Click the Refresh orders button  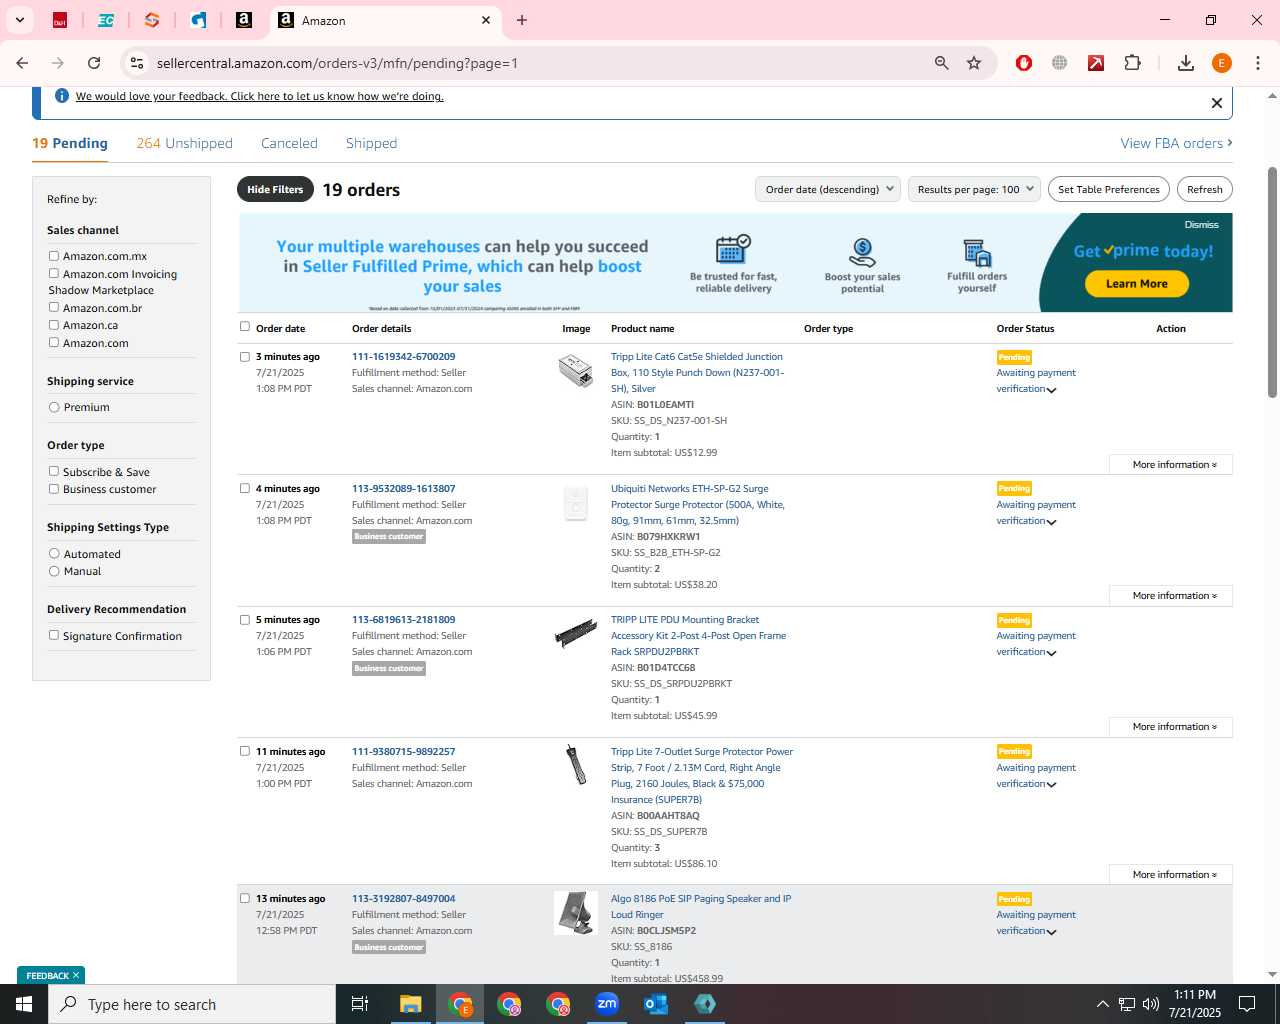pyautogui.click(x=1204, y=189)
